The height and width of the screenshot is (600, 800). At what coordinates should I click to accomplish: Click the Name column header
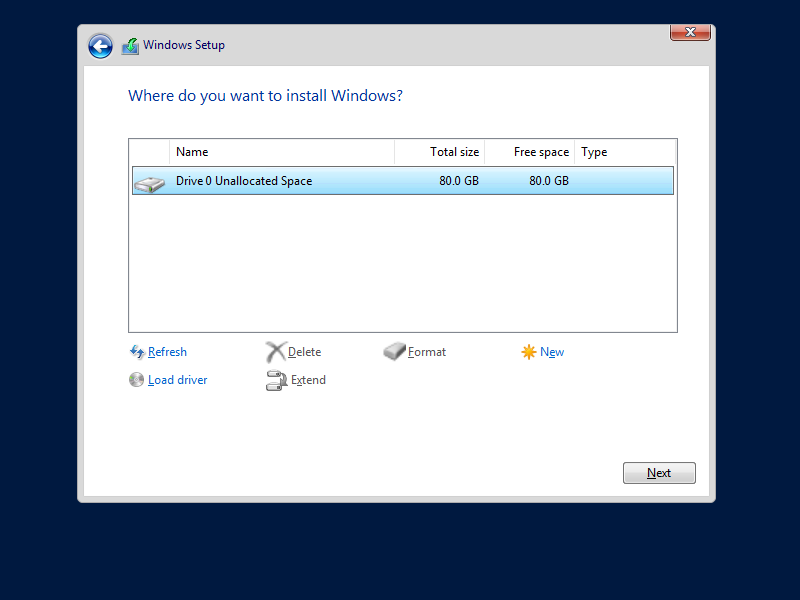(x=282, y=152)
